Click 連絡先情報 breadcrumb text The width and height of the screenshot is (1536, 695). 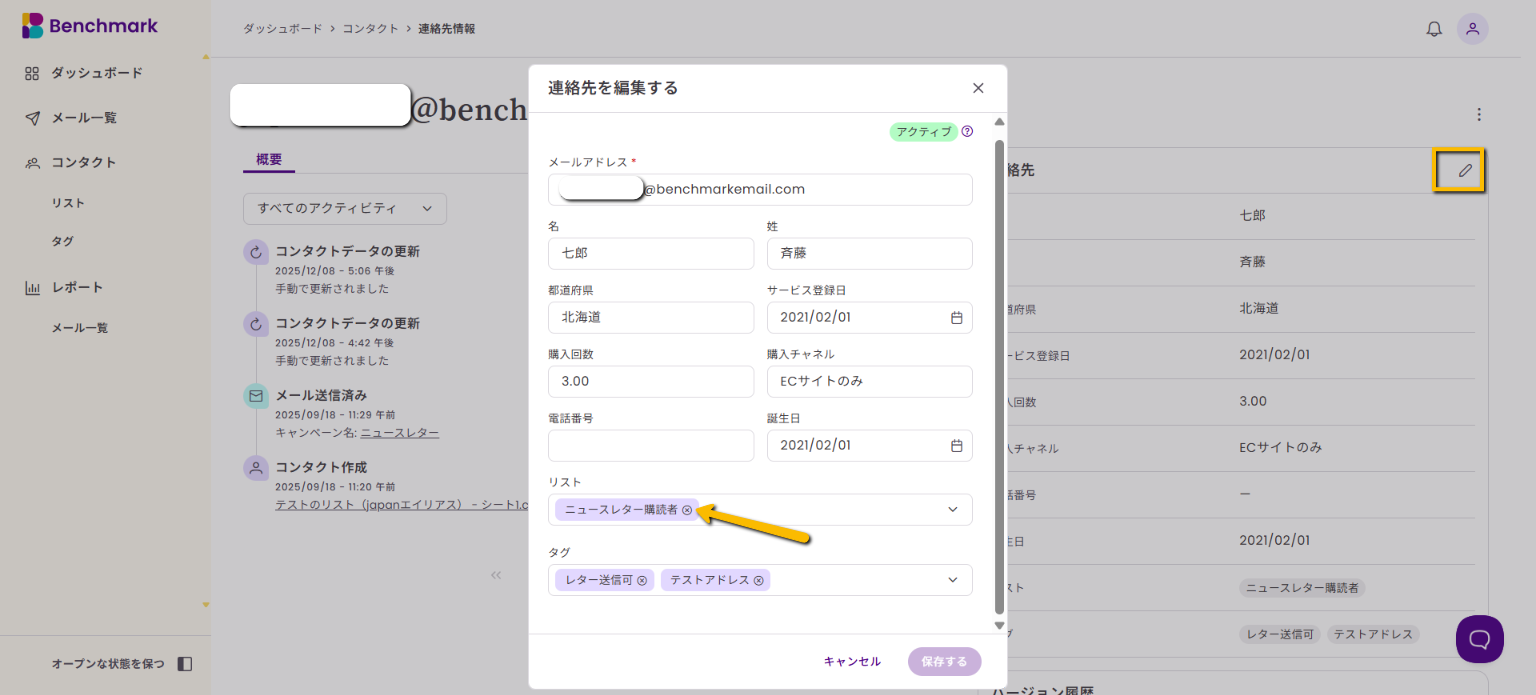tap(446, 29)
